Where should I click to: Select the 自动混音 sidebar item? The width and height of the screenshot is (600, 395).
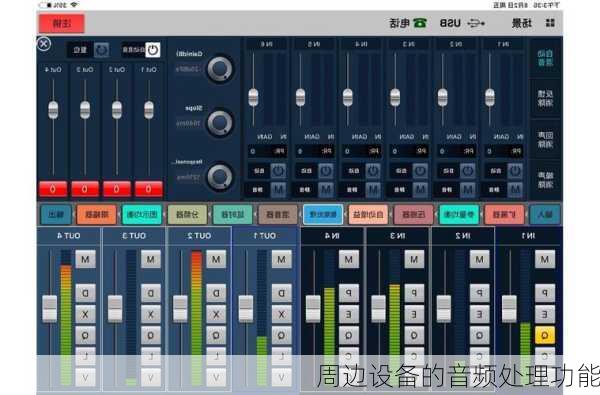point(545,58)
